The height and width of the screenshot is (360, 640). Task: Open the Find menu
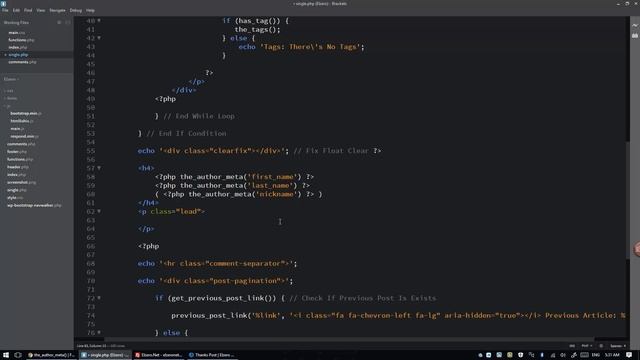click(x=28, y=10)
